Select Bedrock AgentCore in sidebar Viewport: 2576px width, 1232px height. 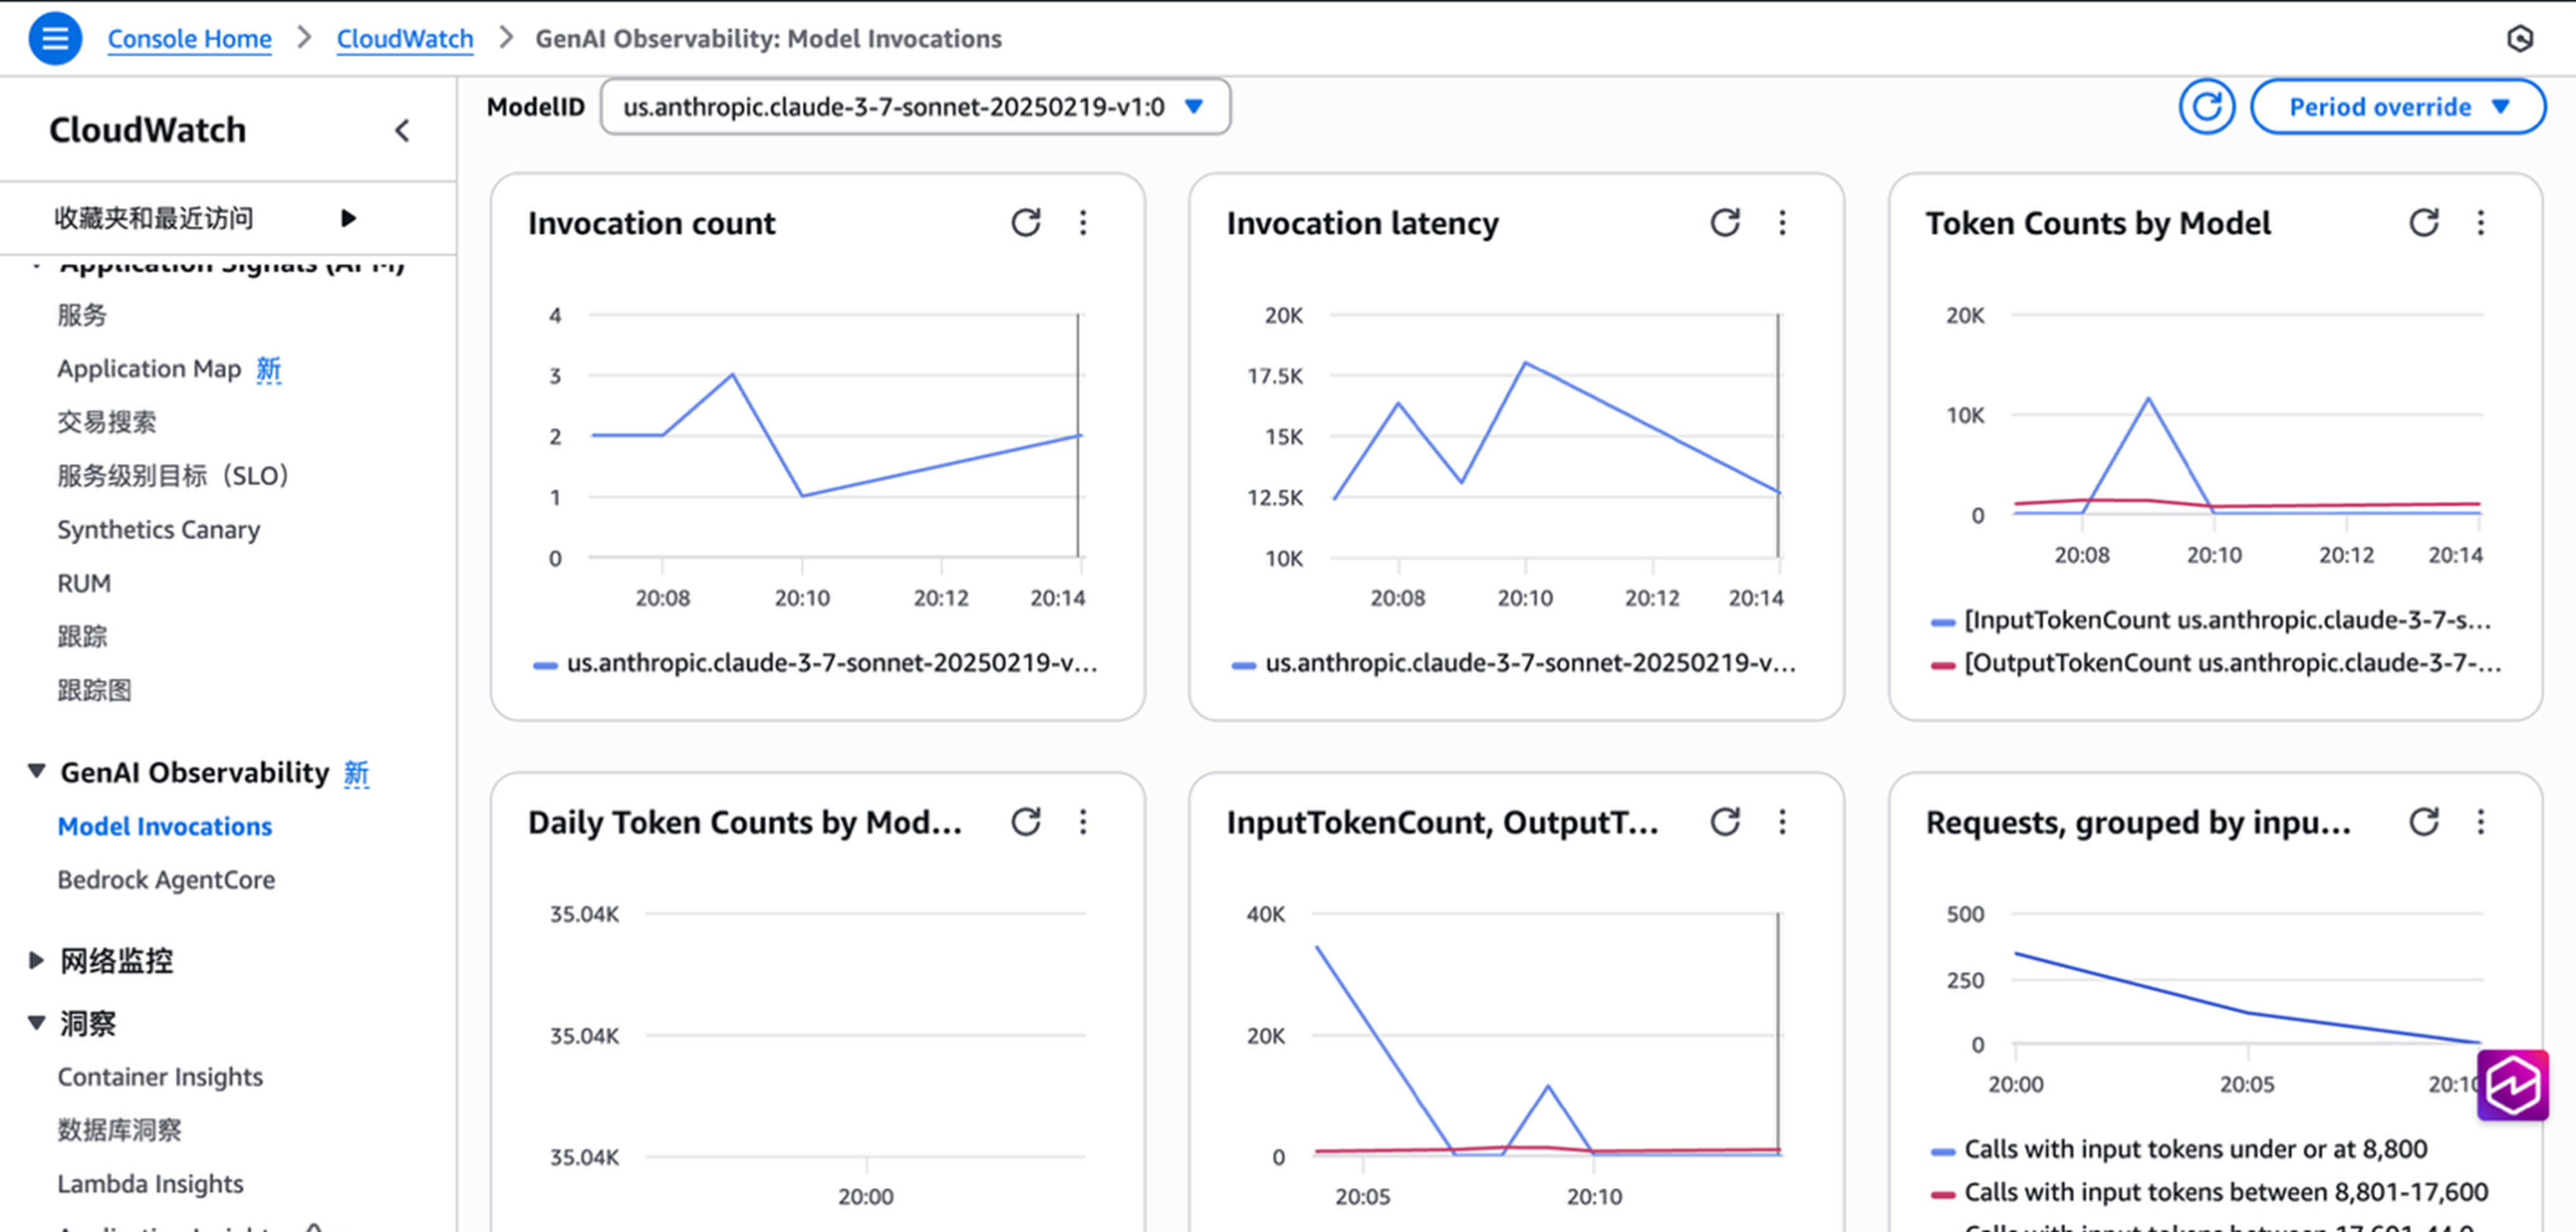pyautogui.click(x=166, y=879)
